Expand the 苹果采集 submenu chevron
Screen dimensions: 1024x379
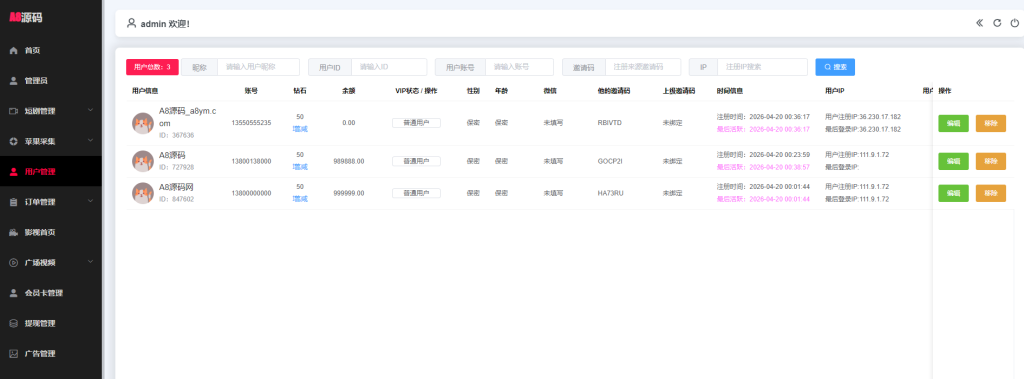pos(91,140)
